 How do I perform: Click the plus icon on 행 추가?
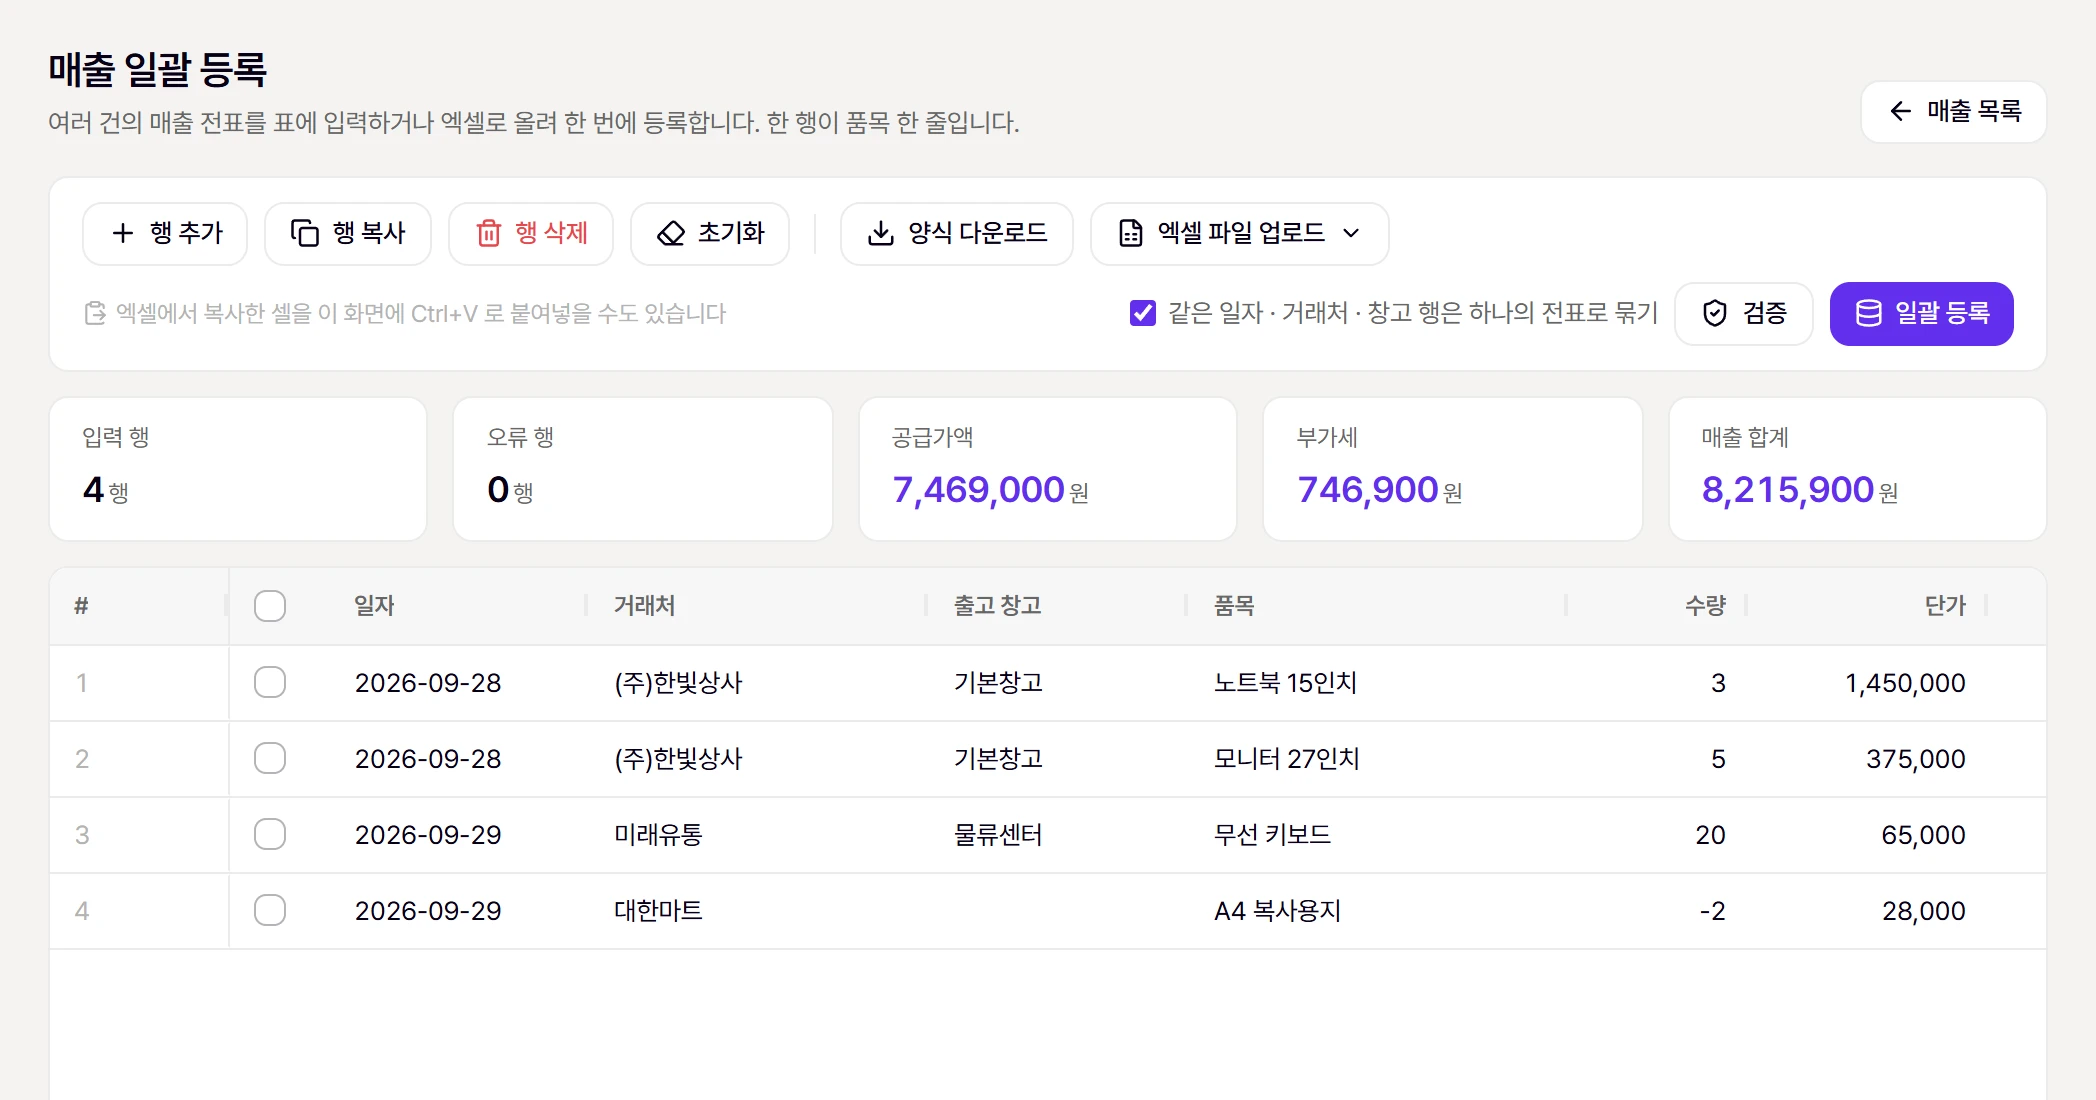tap(123, 233)
